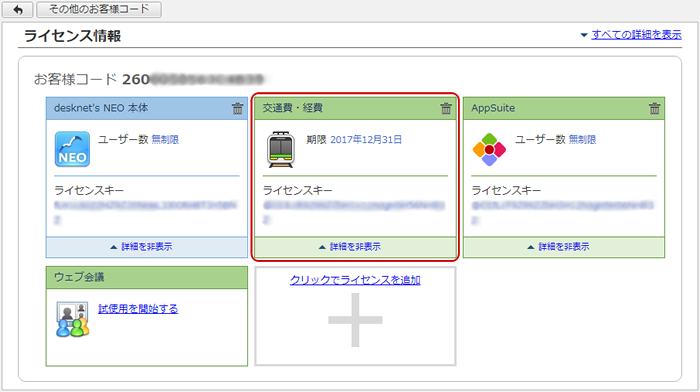This screenshot has height=392, width=700.
Task: Collapse details on desknet's NEO 本体 card
Action: tap(146, 247)
